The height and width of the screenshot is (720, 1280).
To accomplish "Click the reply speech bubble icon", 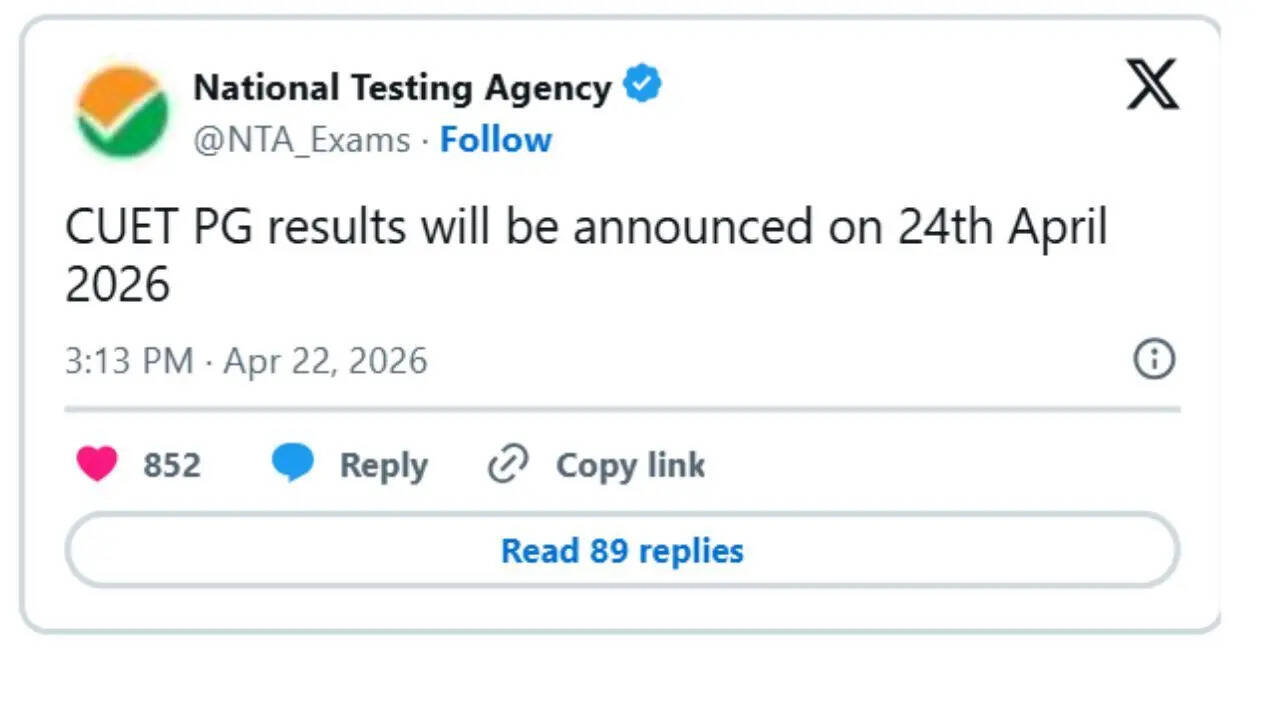I will 293,463.
